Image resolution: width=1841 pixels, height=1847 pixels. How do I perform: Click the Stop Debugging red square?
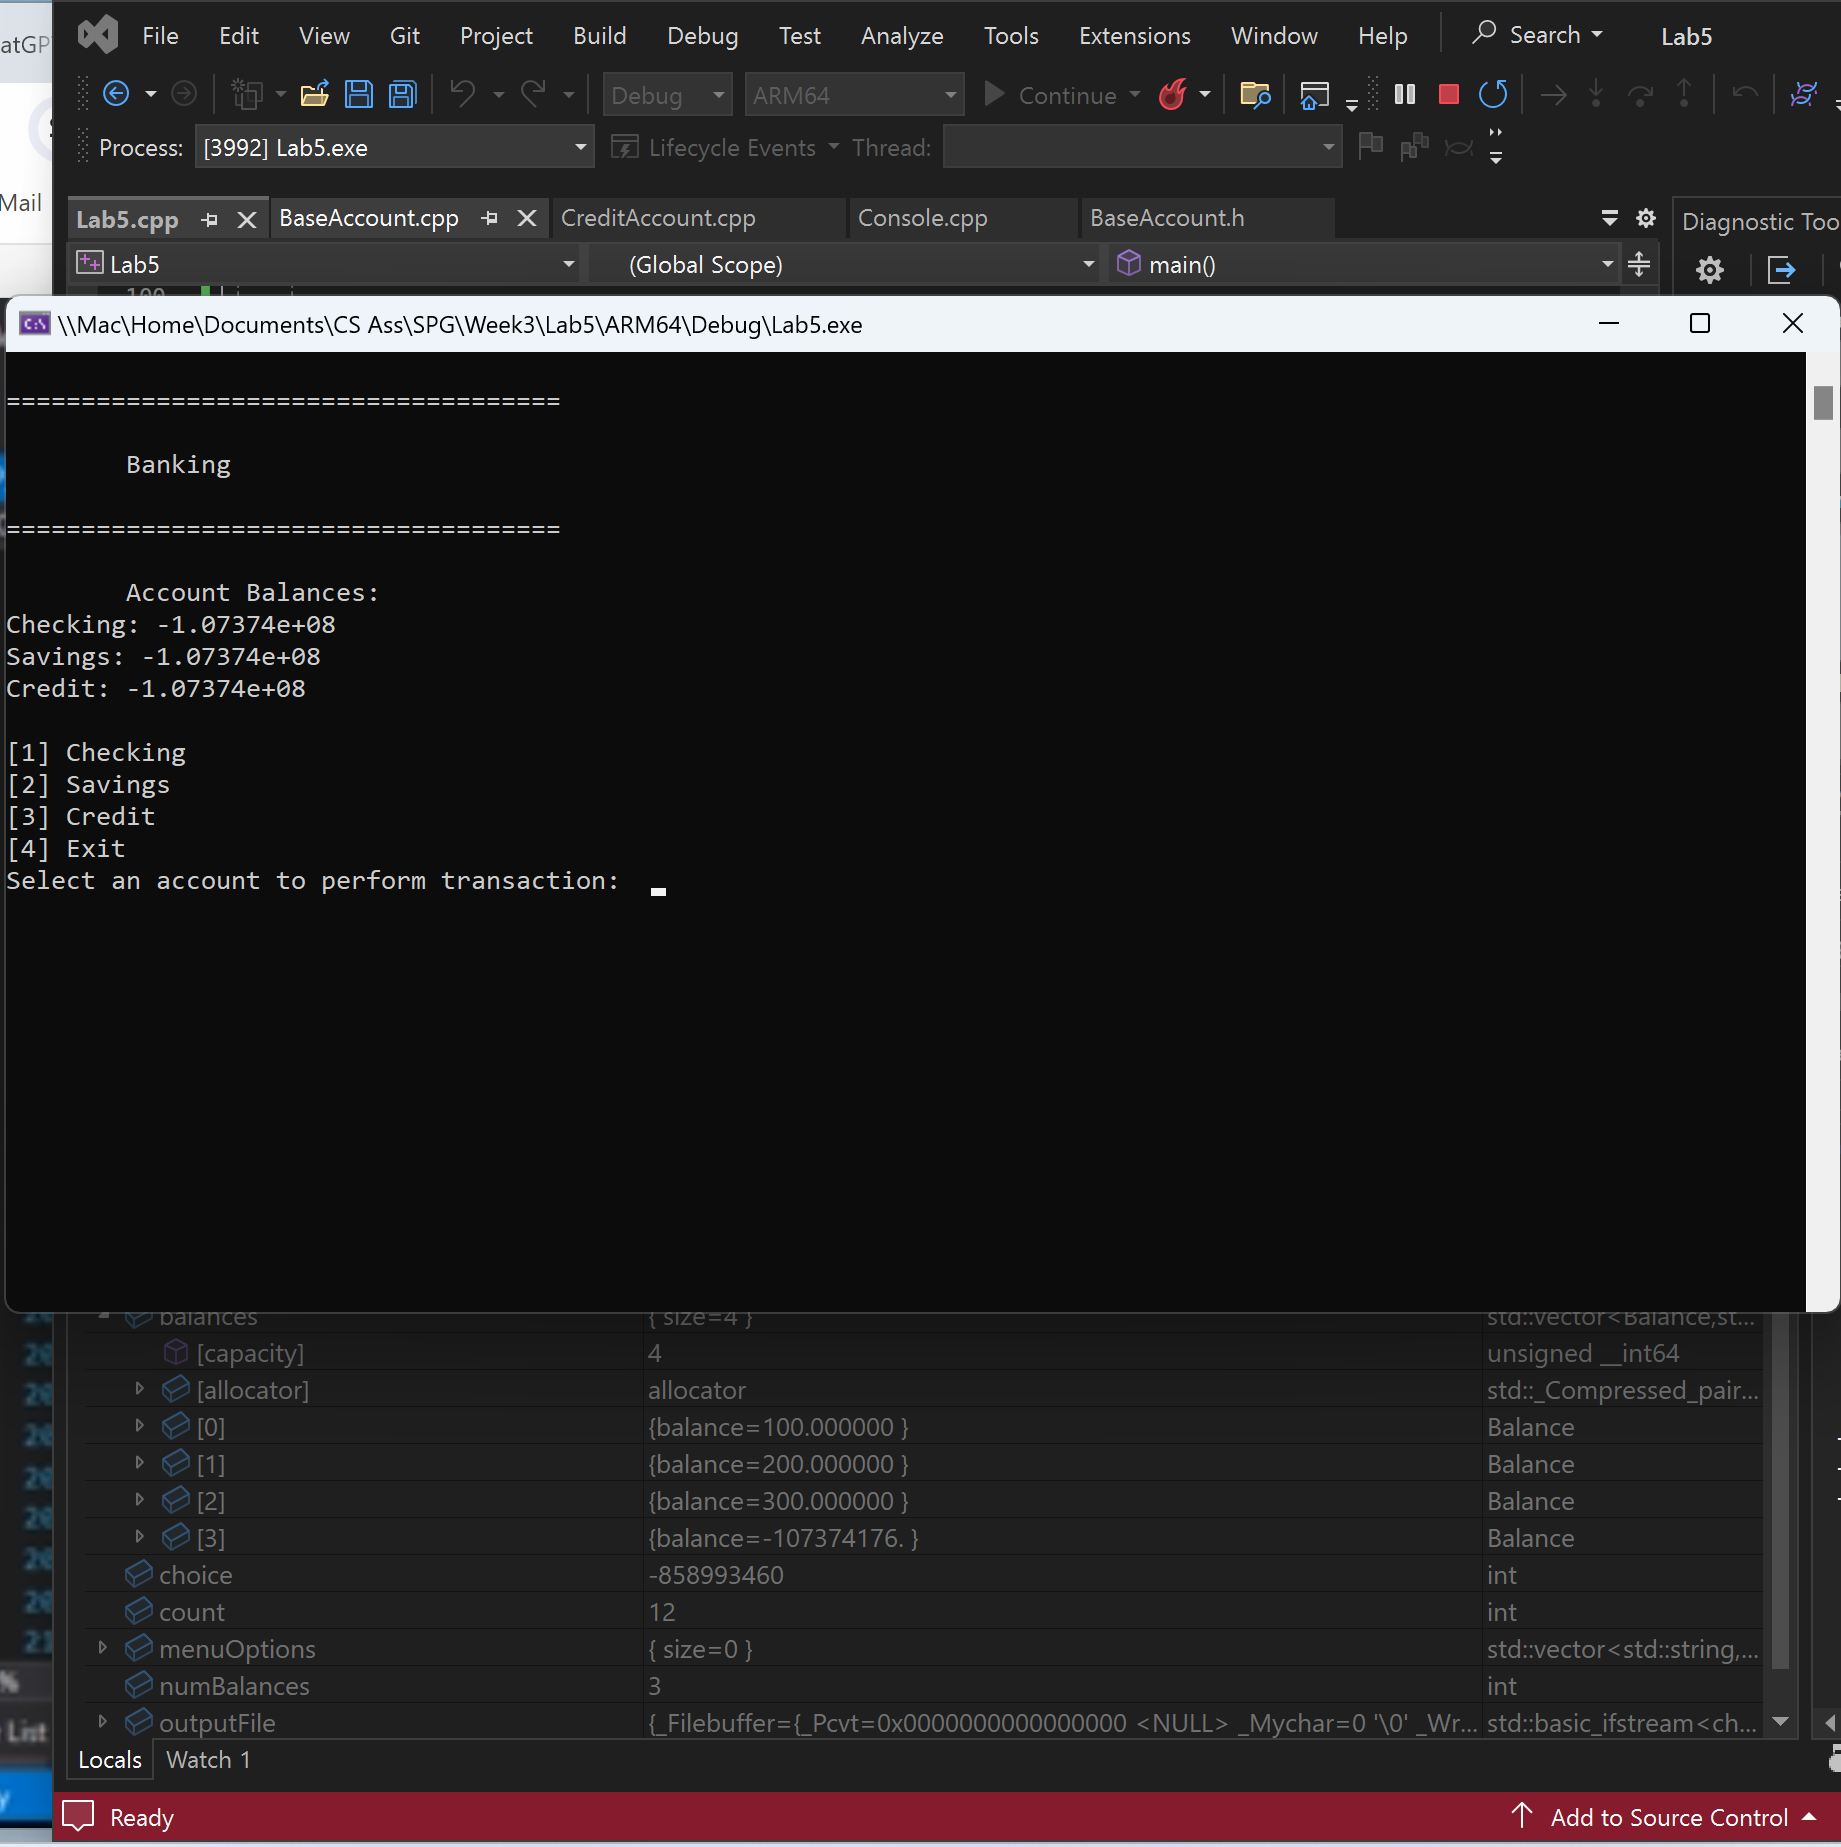pos(1448,95)
